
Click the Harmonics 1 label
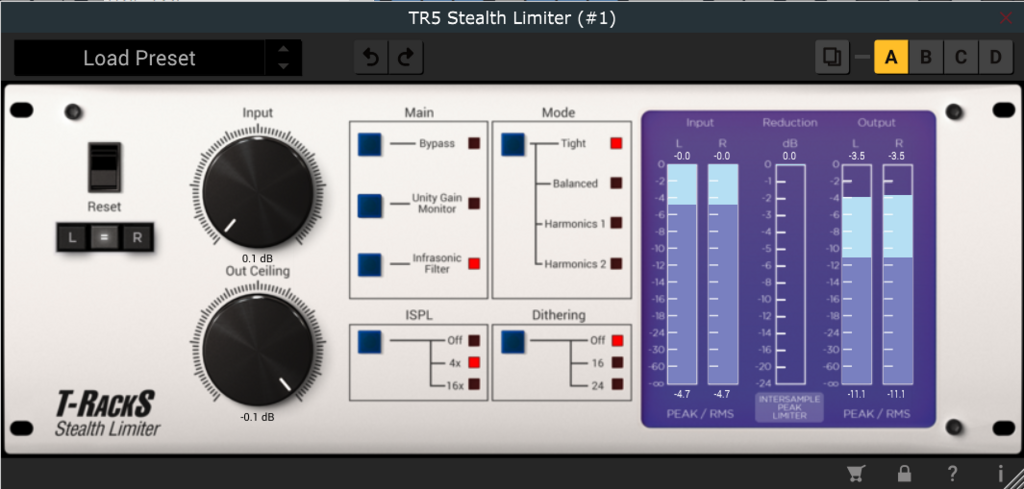click(x=575, y=224)
